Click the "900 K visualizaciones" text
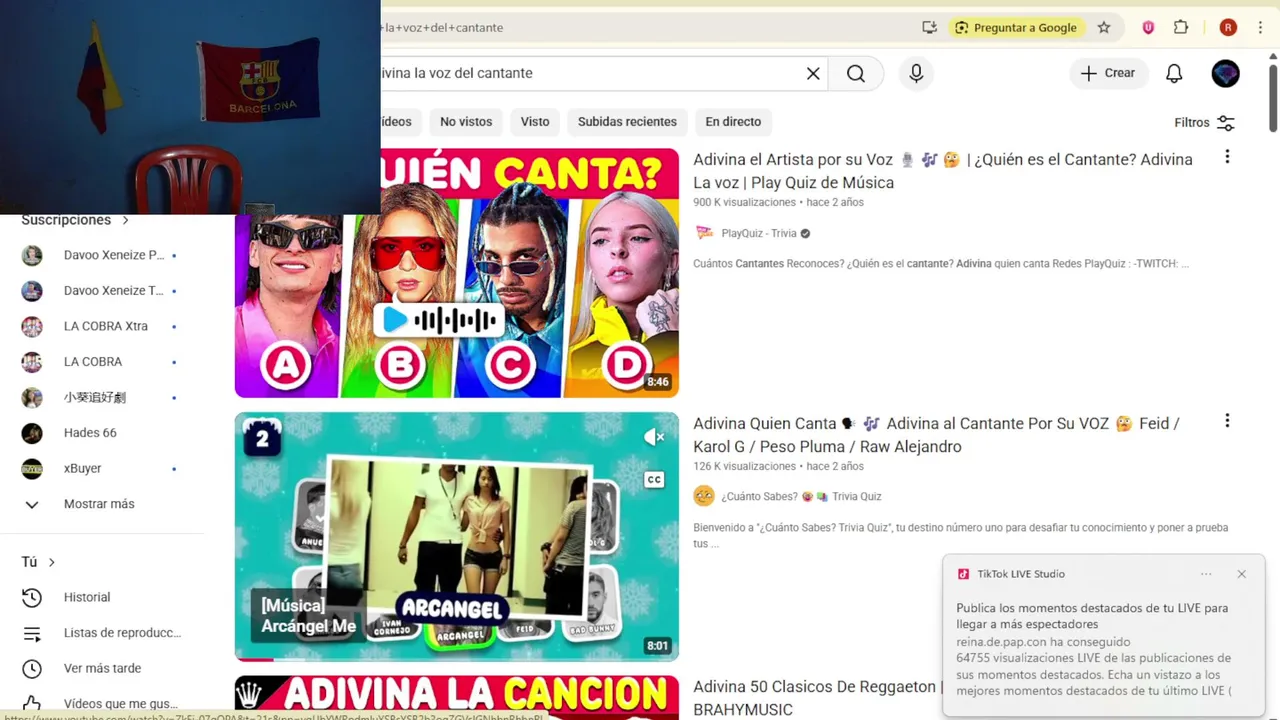The image size is (1280, 720). click(744, 202)
